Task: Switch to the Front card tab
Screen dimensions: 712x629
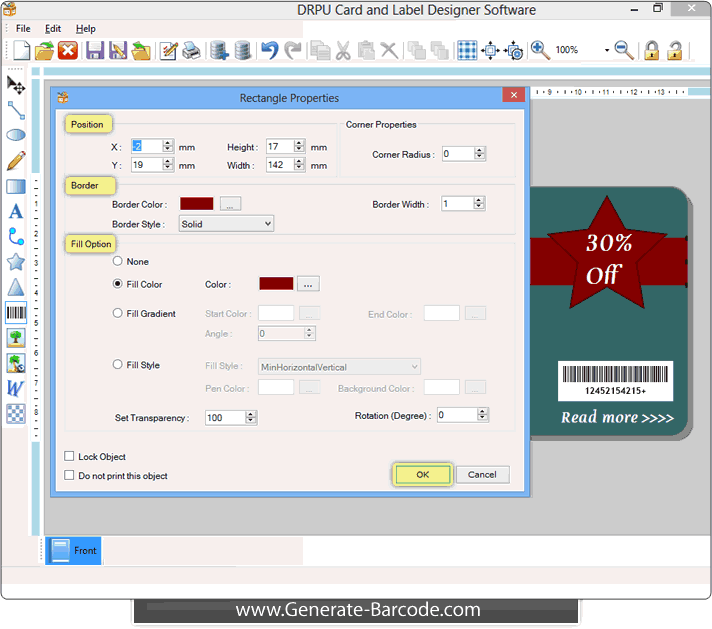Action: pyautogui.click(x=74, y=550)
